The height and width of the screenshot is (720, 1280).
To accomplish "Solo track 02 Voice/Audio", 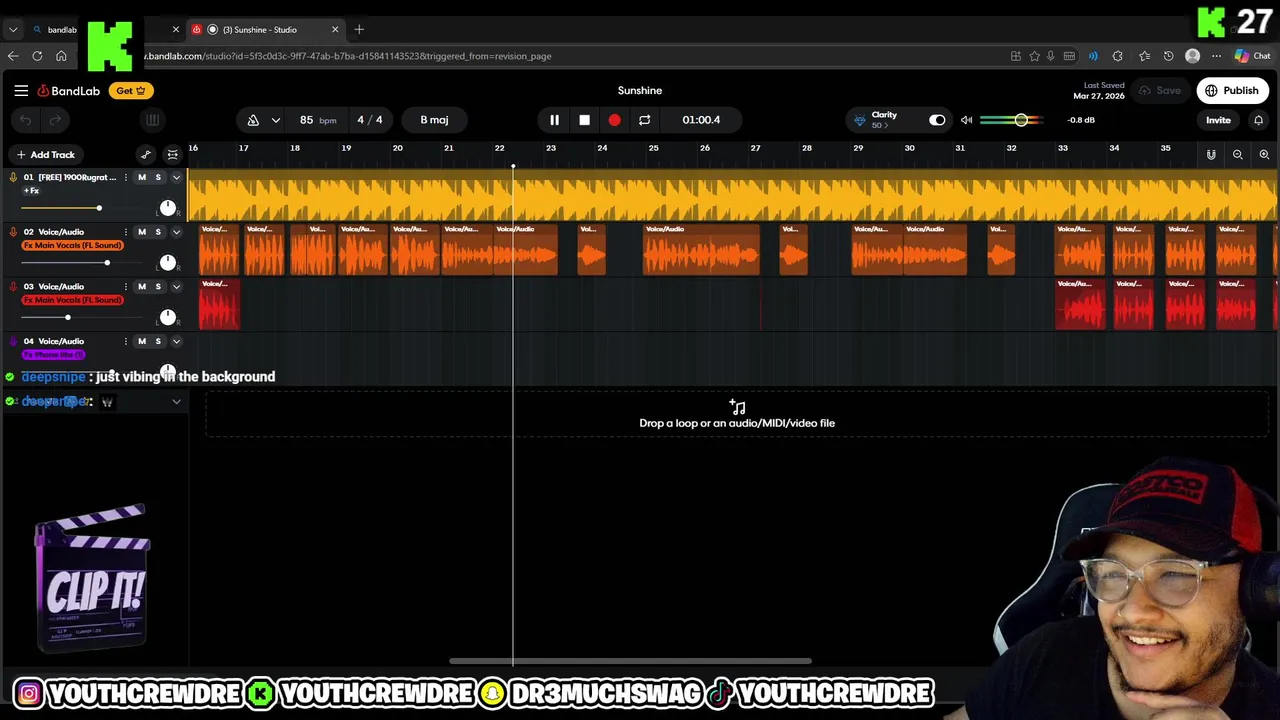I will (x=157, y=232).
